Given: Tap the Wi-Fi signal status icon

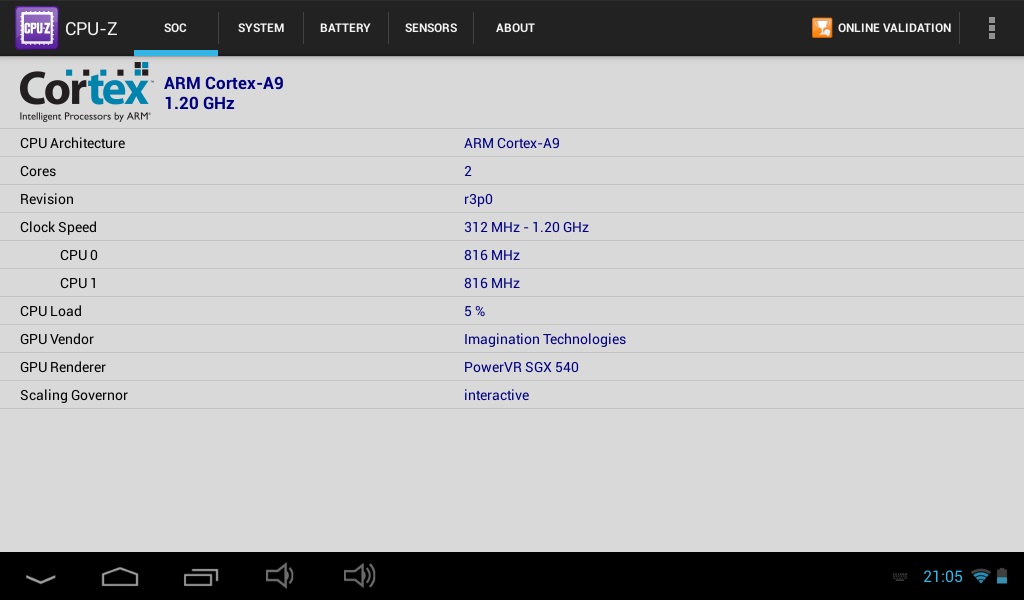Looking at the screenshot, I should coord(980,576).
